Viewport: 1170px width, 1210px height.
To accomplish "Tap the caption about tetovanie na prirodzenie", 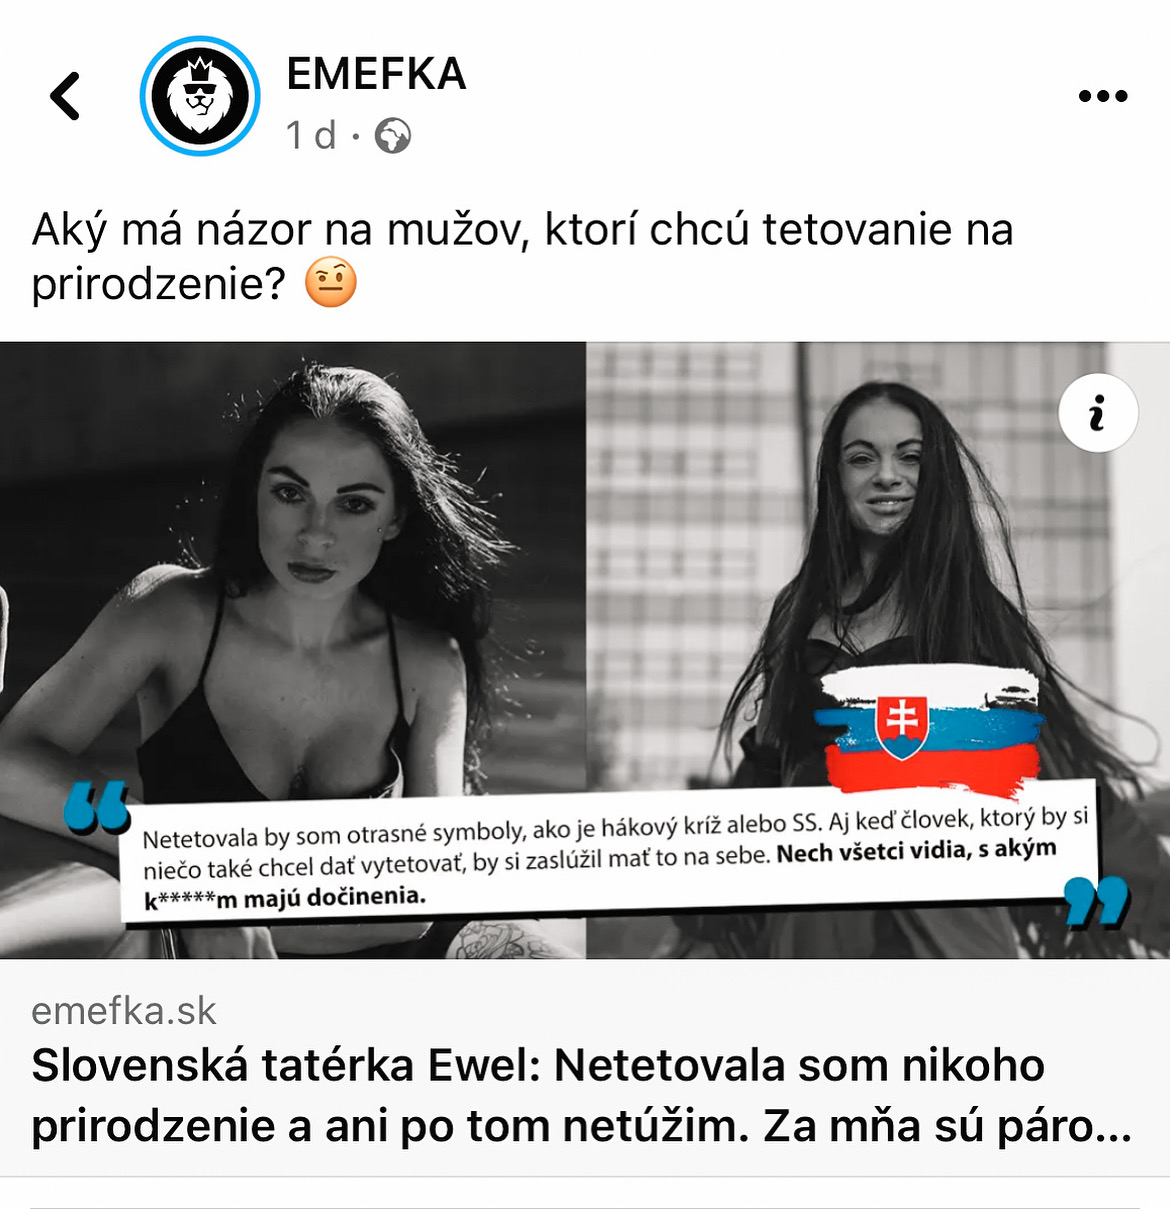I will 522,256.
